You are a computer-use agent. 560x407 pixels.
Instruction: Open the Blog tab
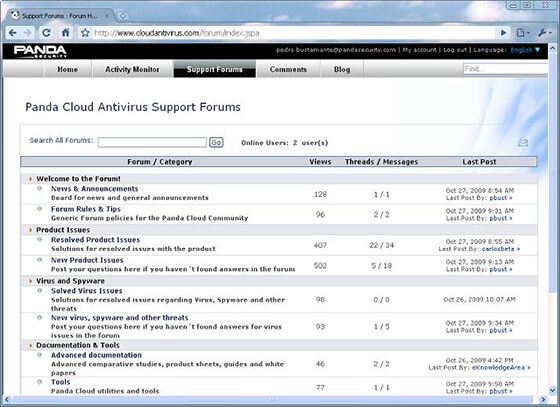(342, 69)
